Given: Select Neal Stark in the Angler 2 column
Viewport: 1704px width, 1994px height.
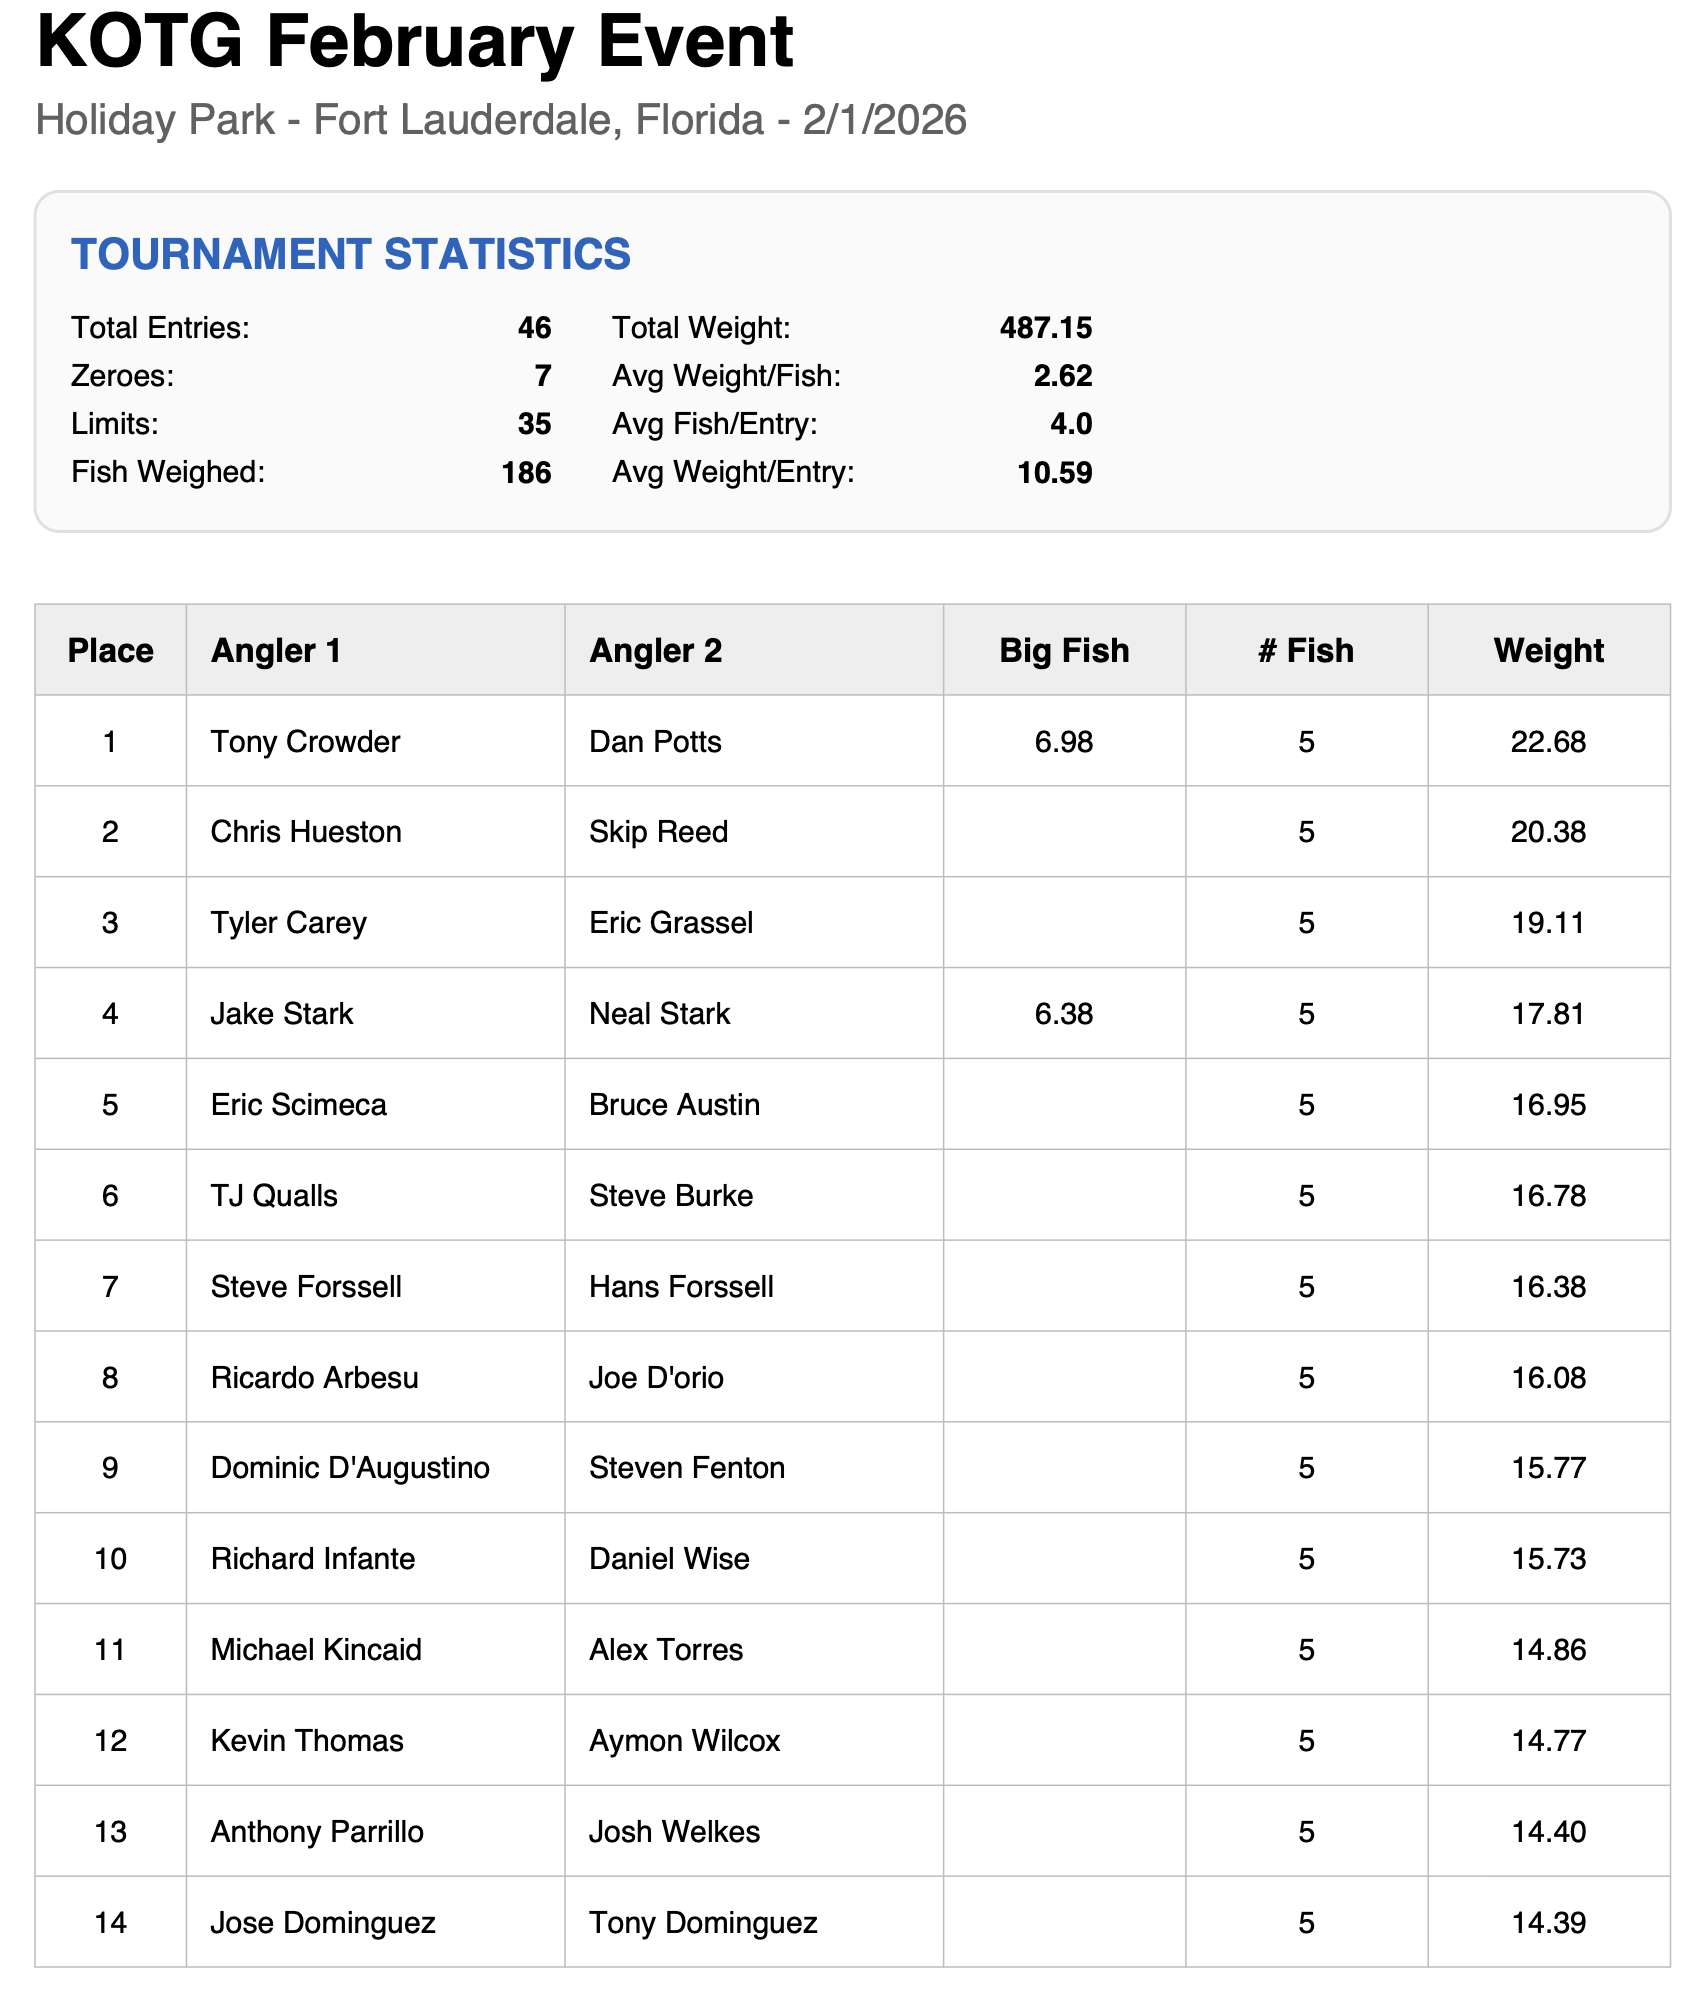Looking at the screenshot, I should (x=659, y=1014).
